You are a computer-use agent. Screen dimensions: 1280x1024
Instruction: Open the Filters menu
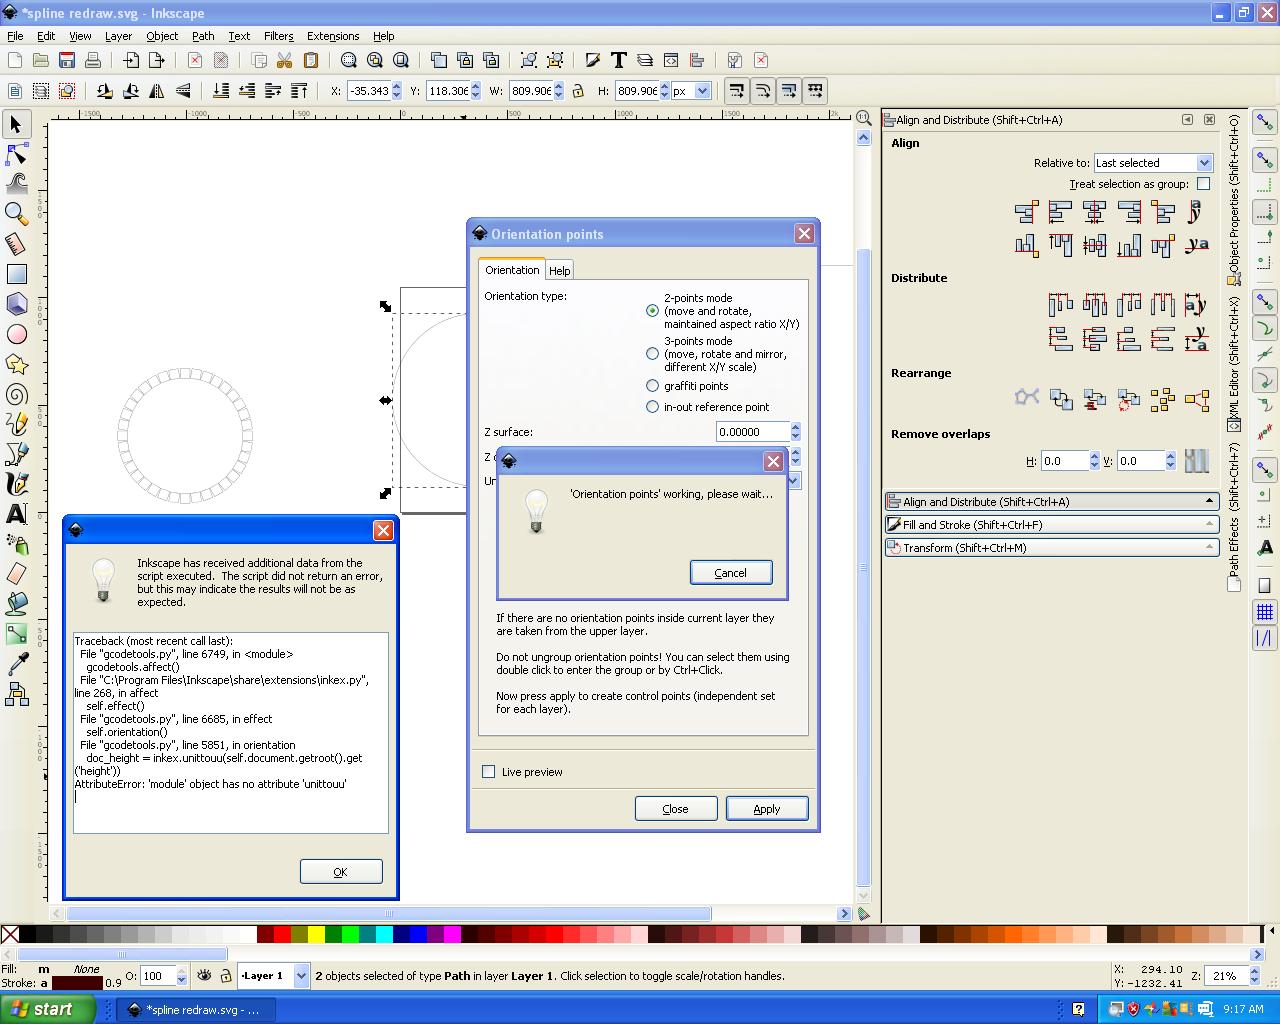point(278,36)
